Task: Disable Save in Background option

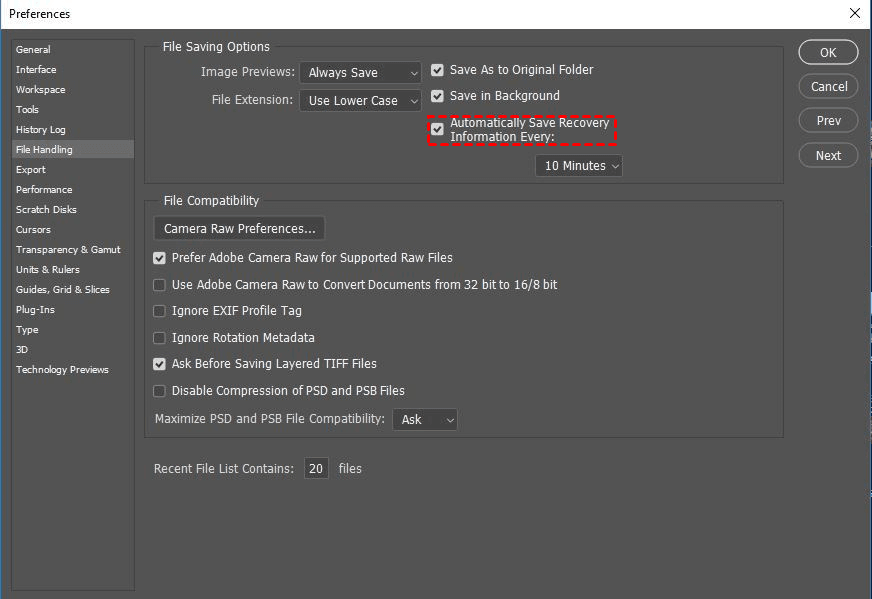Action: [437, 96]
